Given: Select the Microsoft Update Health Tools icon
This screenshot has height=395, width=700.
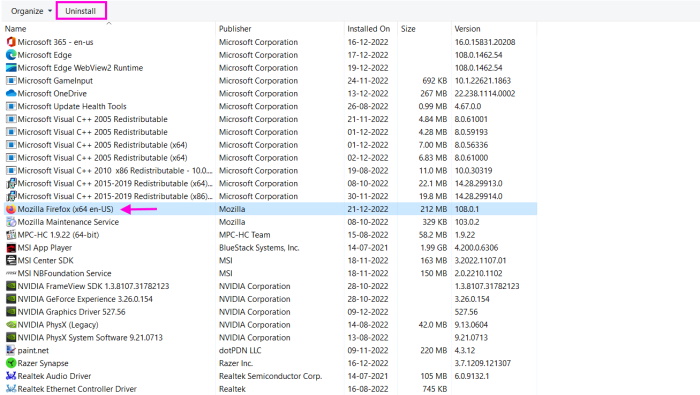Looking at the screenshot, I should click(11, 106).
